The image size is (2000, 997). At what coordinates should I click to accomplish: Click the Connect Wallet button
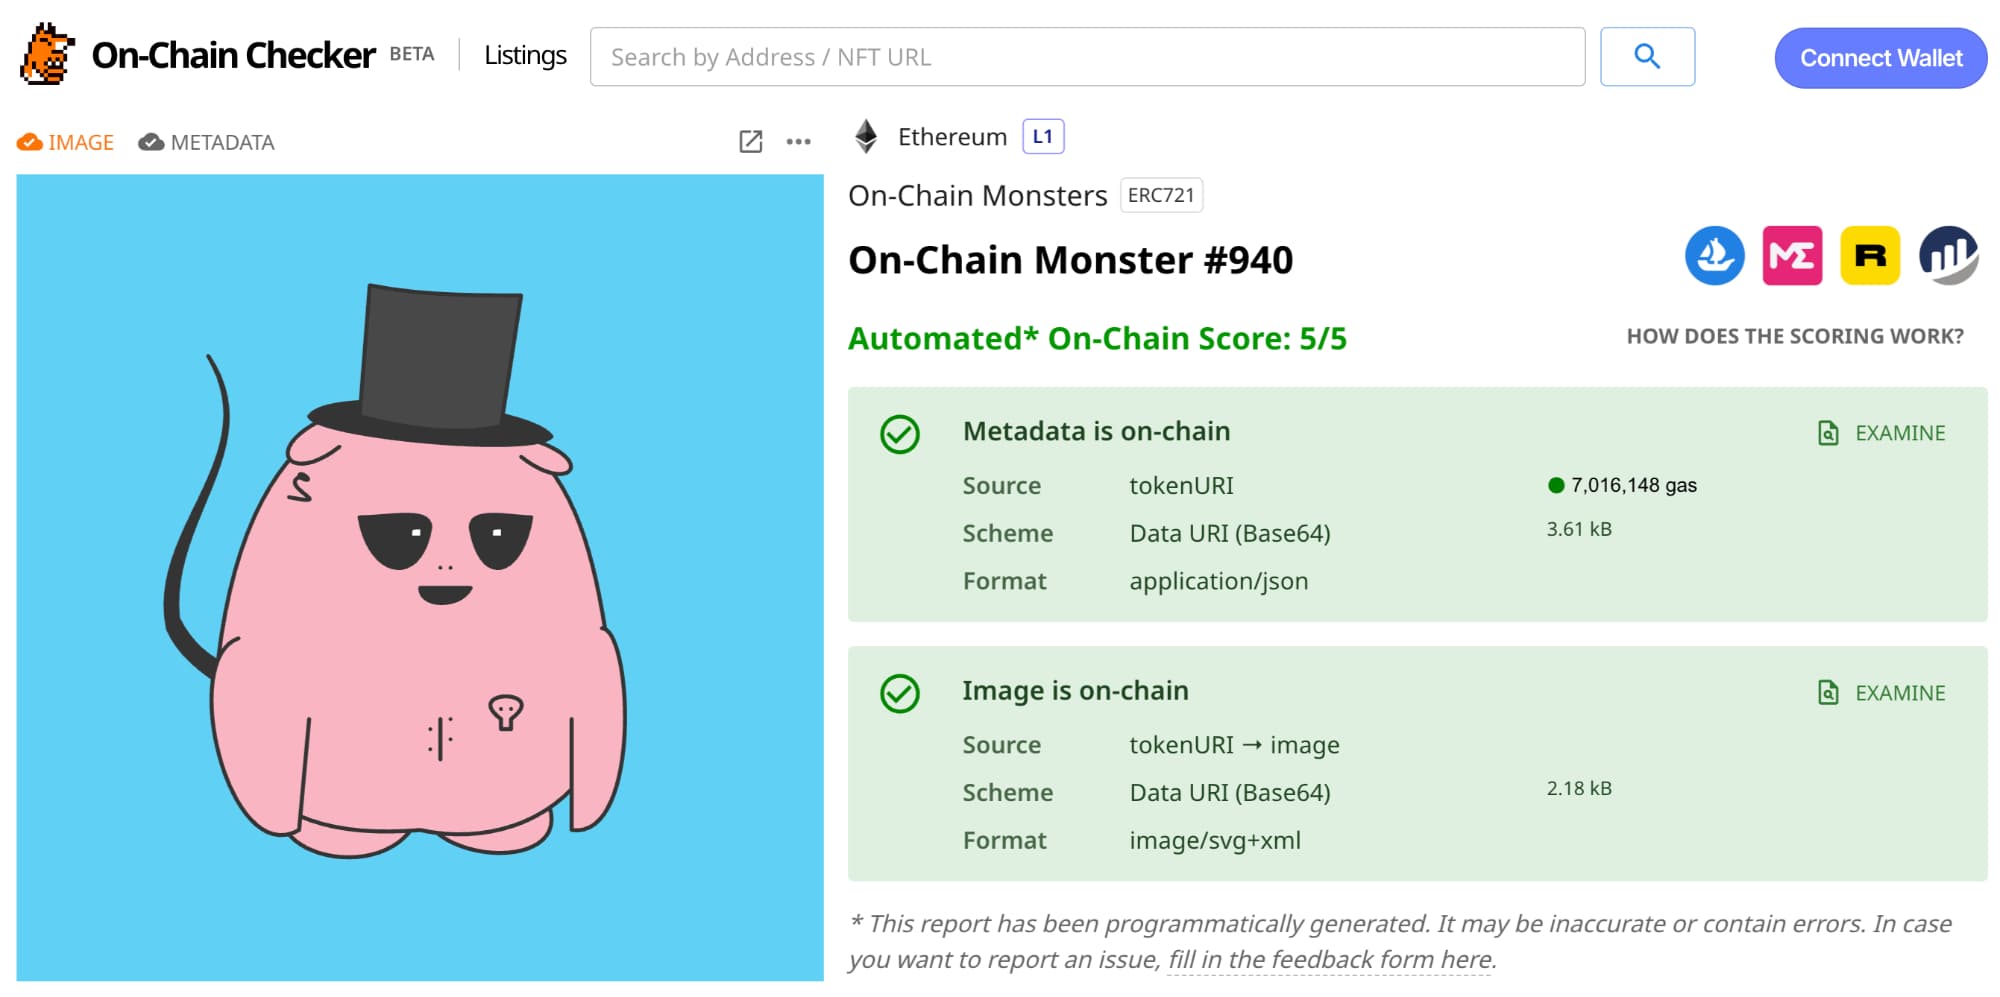point(1880,58)
